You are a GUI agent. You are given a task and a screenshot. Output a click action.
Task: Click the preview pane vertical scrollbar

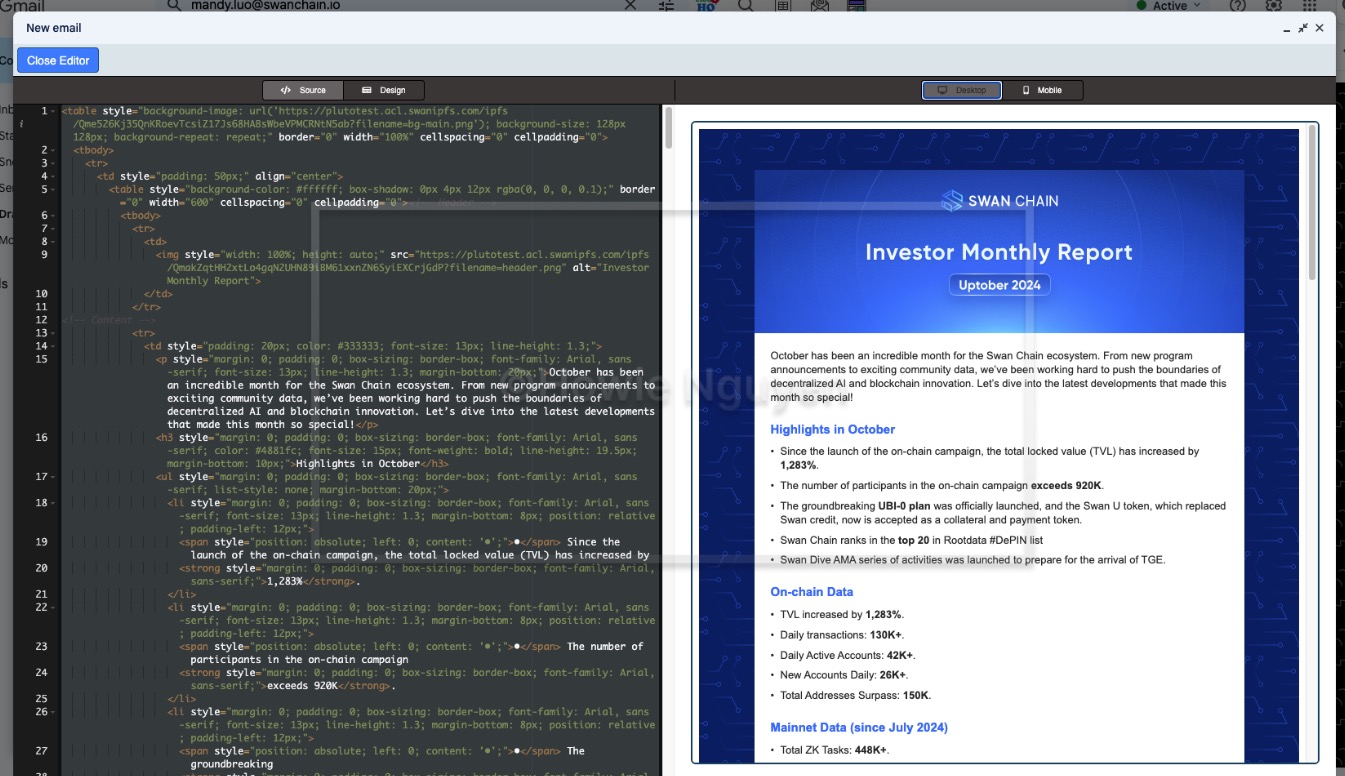pyautogui.click(x=1311, y=200)
